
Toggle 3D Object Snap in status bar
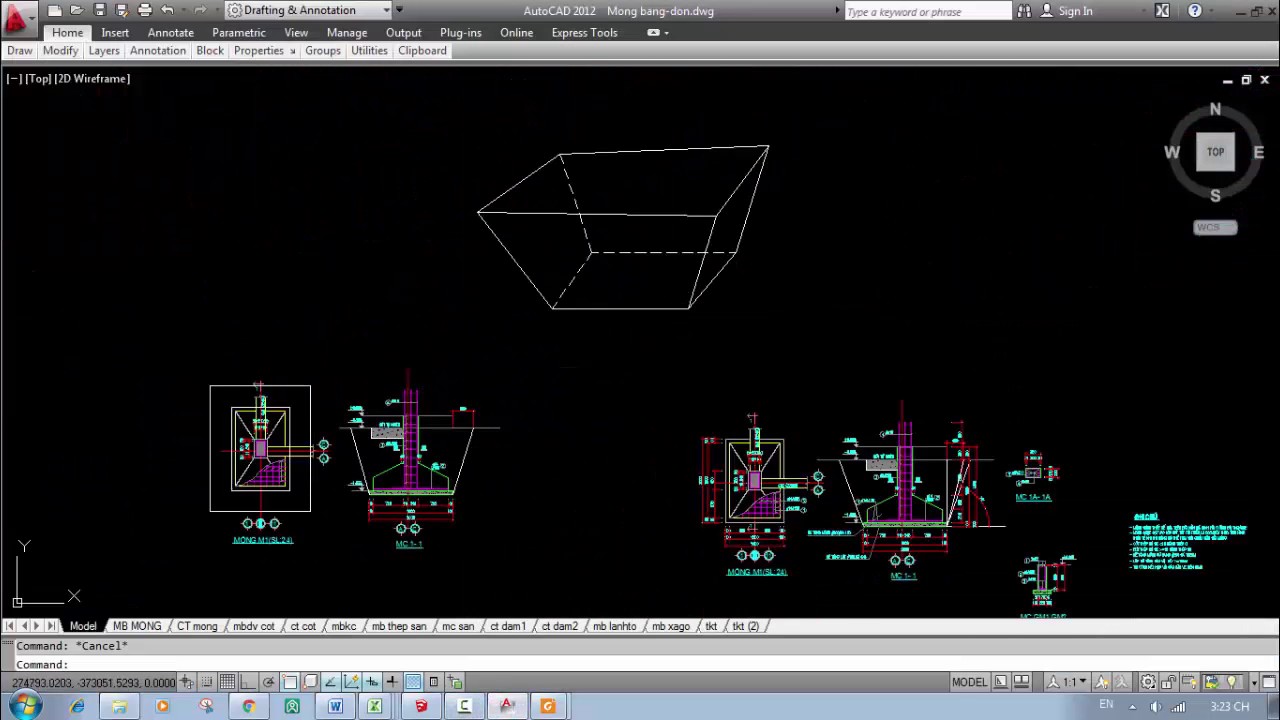310,682
